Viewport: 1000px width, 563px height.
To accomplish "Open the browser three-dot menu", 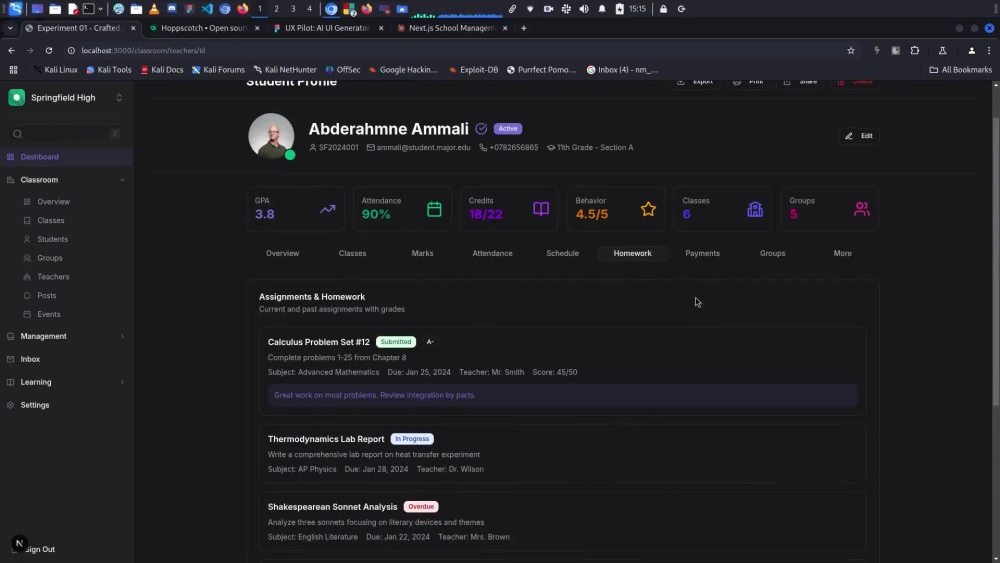I will pyautogui.click(x=989, y=50).
